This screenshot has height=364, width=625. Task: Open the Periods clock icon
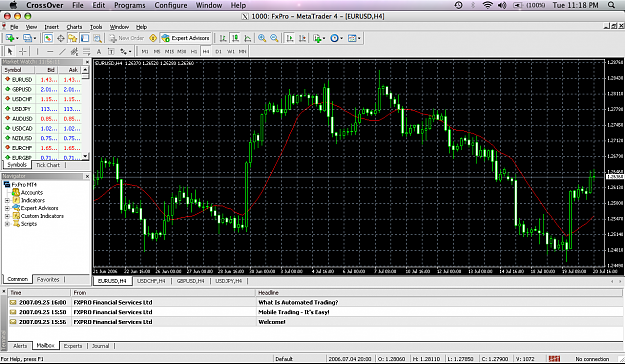[334, 38]
